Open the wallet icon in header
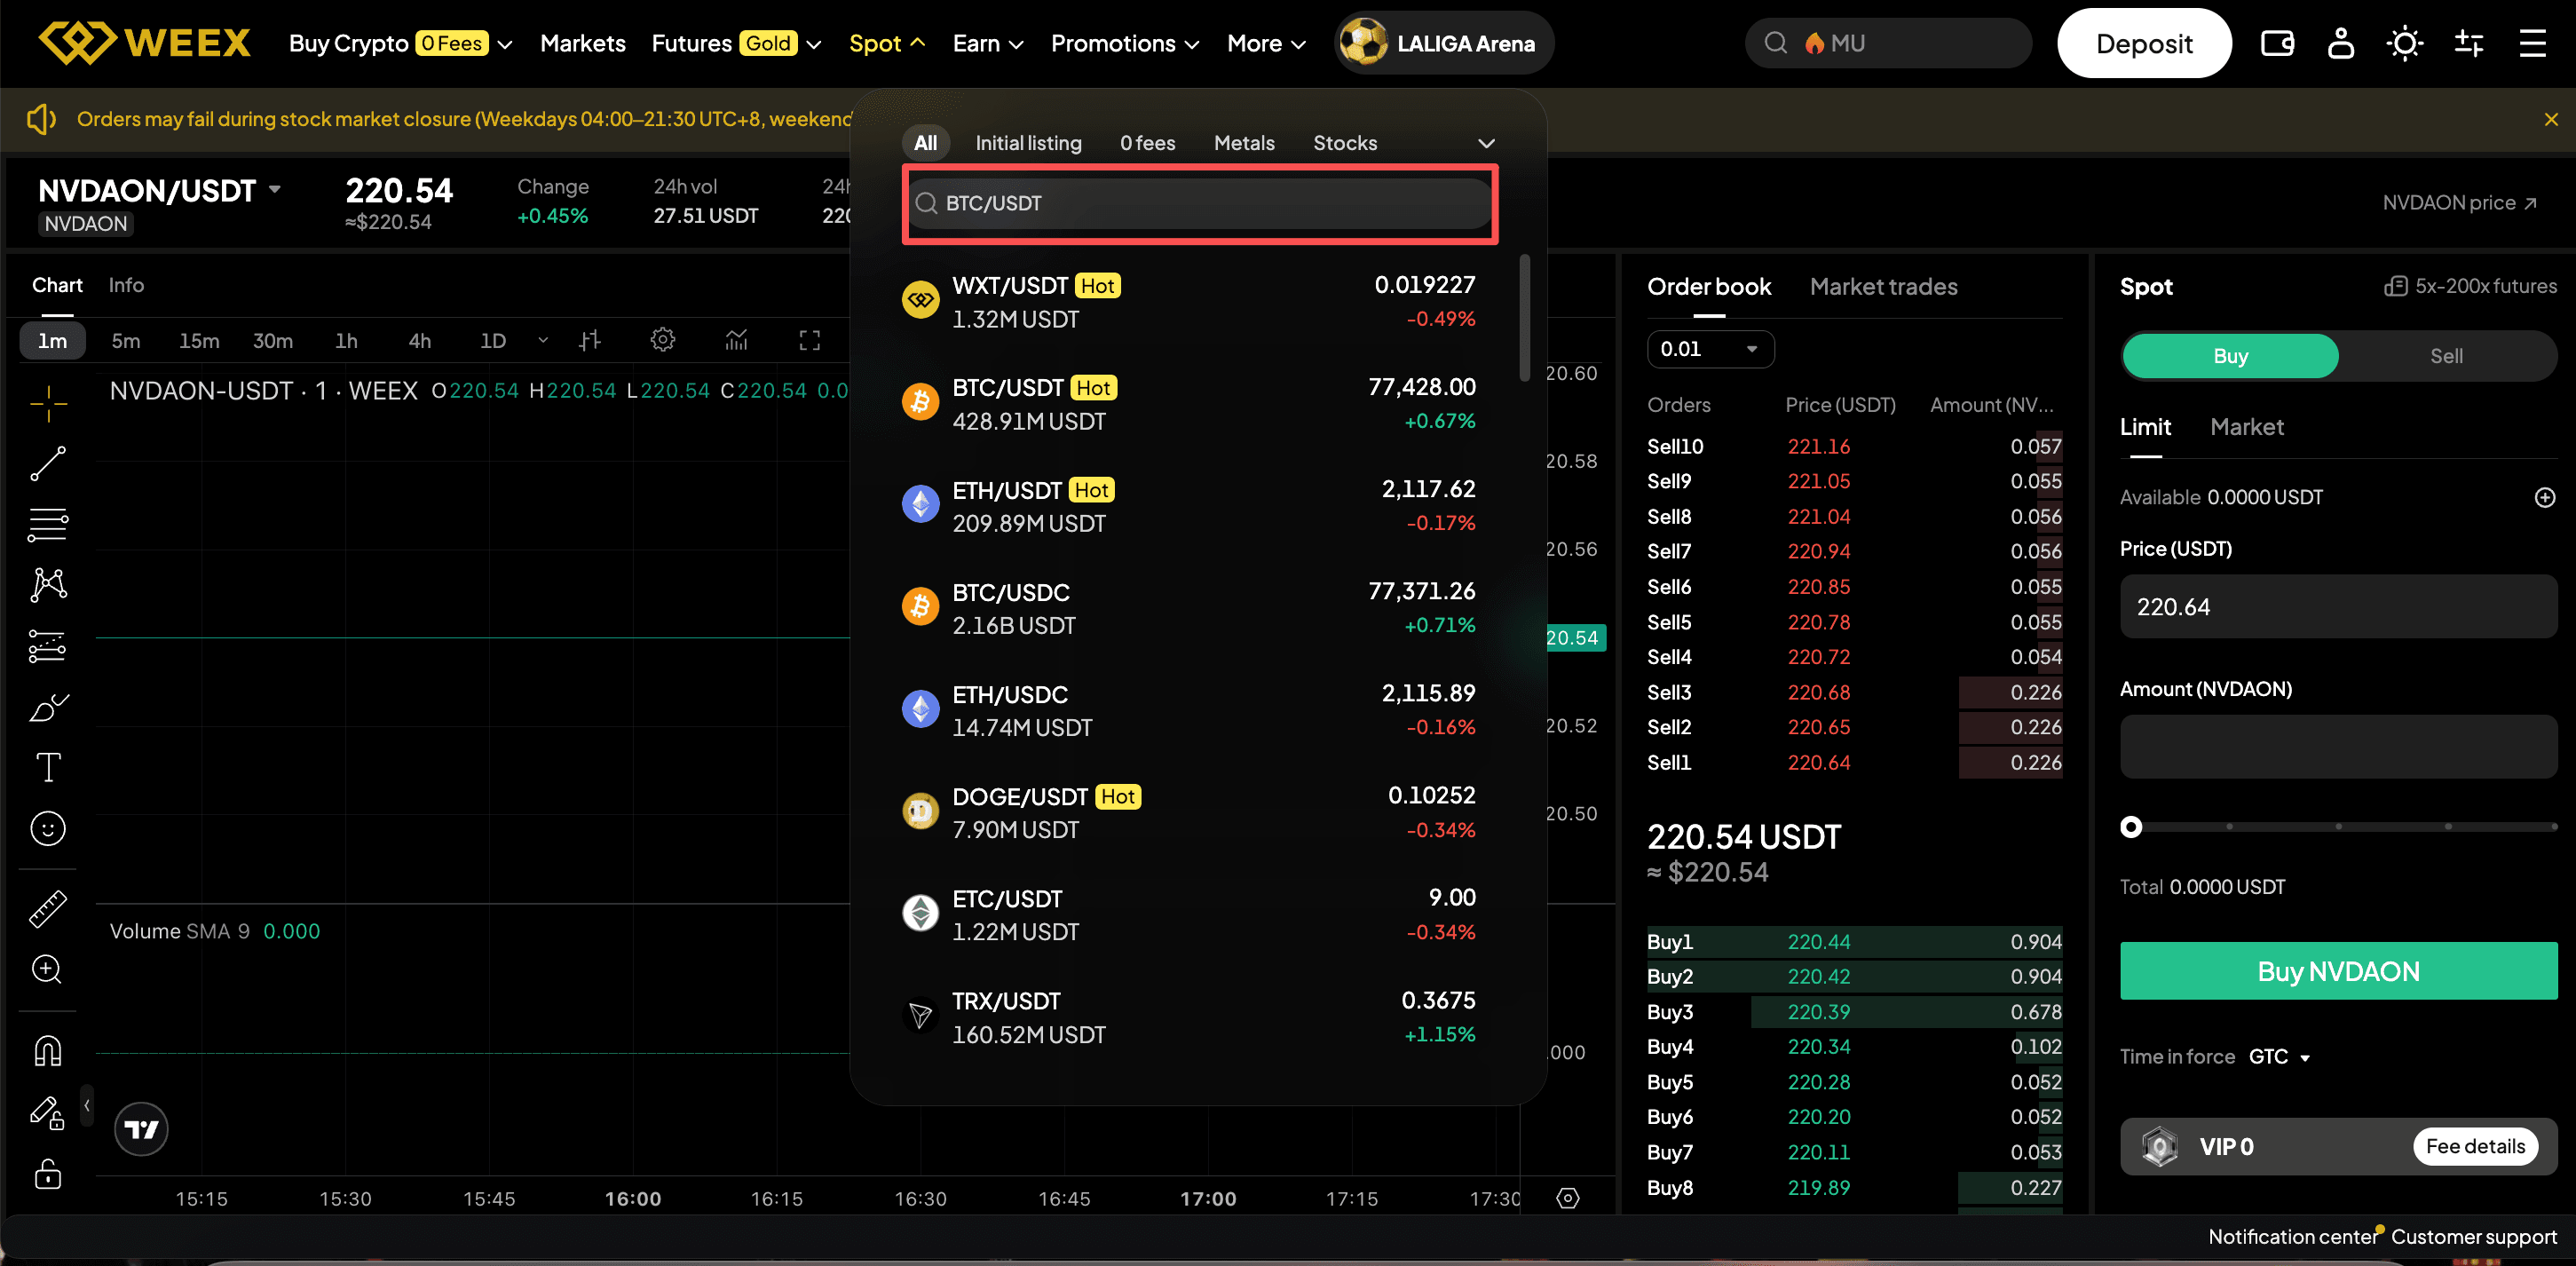The height and width of the screenshot is (1266, 2576). (x=2277, y=43)
